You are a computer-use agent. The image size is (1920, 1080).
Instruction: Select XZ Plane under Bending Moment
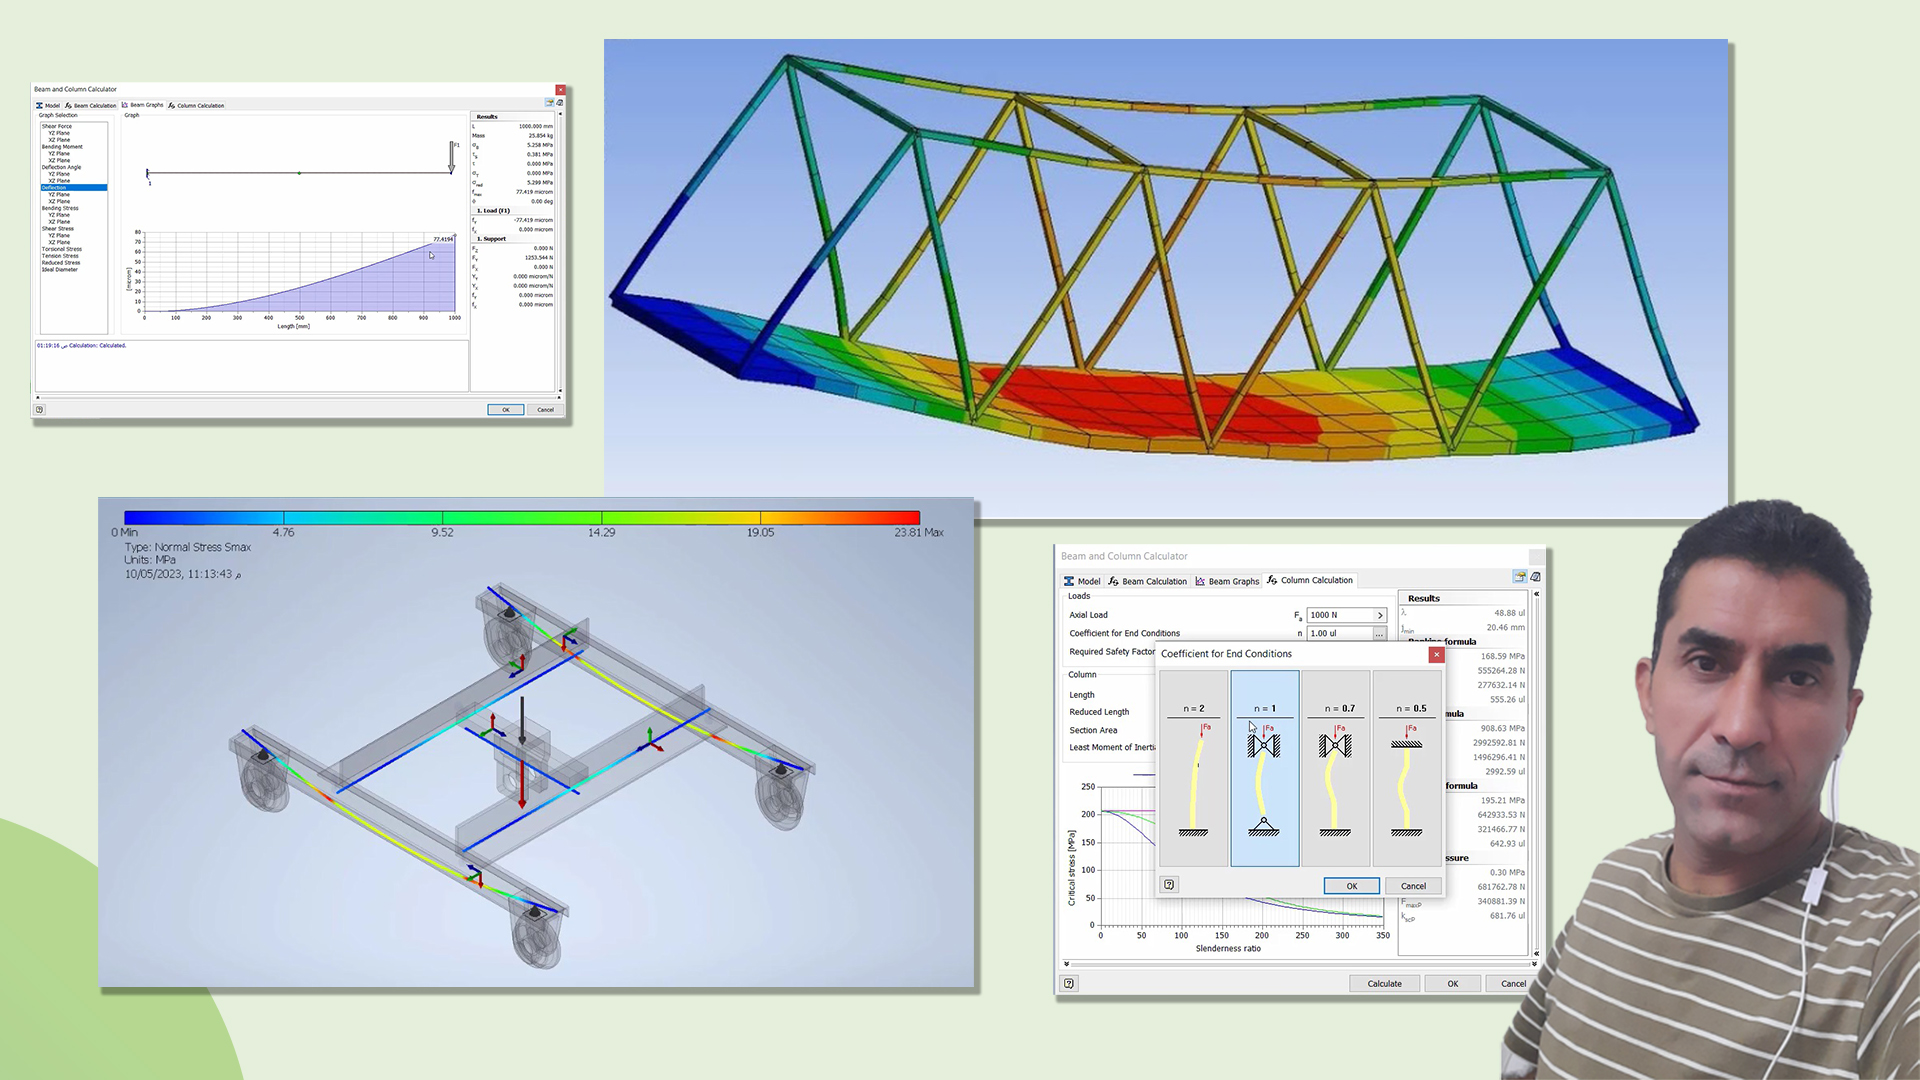pyautogui.click(x=59, y=160)
